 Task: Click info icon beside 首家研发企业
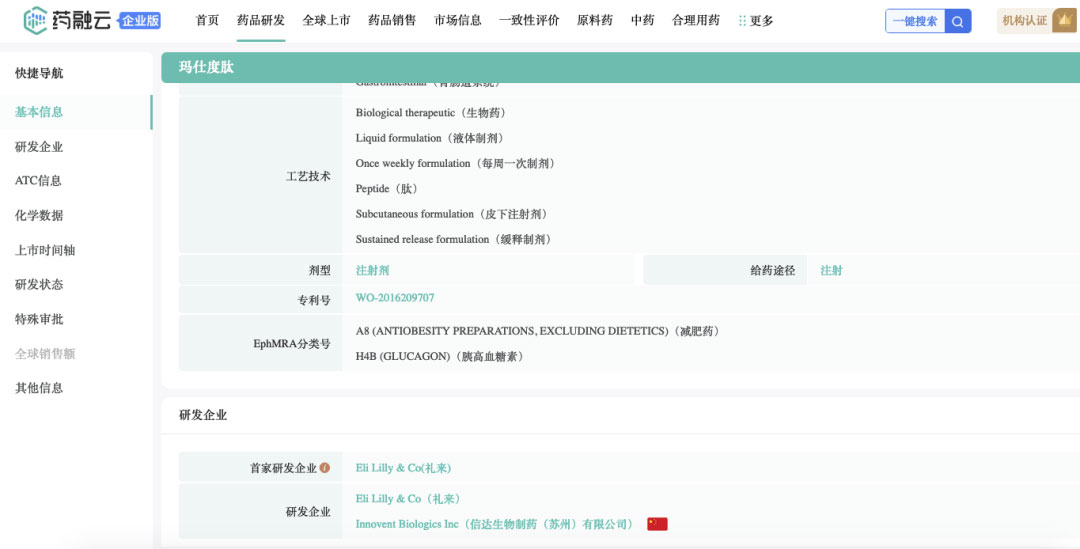point(325,468)
